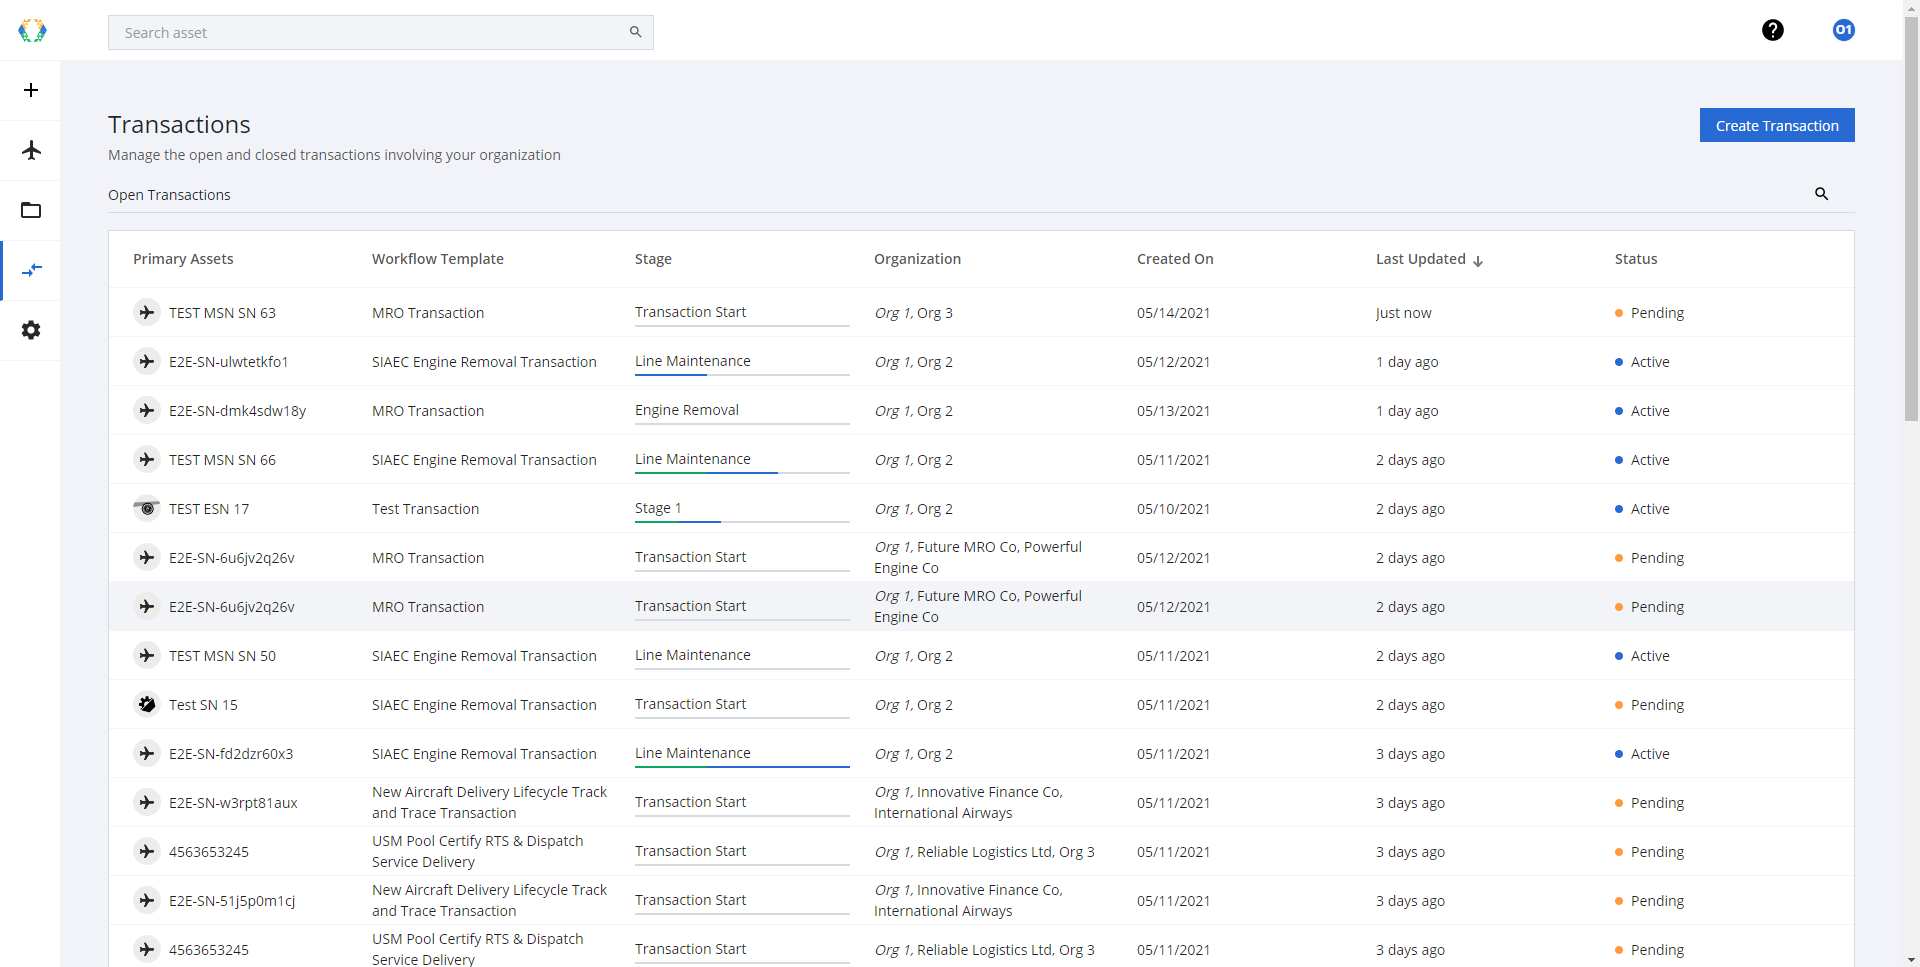Click engine icon for TEST ESN 17
The height and width of the screenshot is (967, 1920).
click(x=147, y=509)
